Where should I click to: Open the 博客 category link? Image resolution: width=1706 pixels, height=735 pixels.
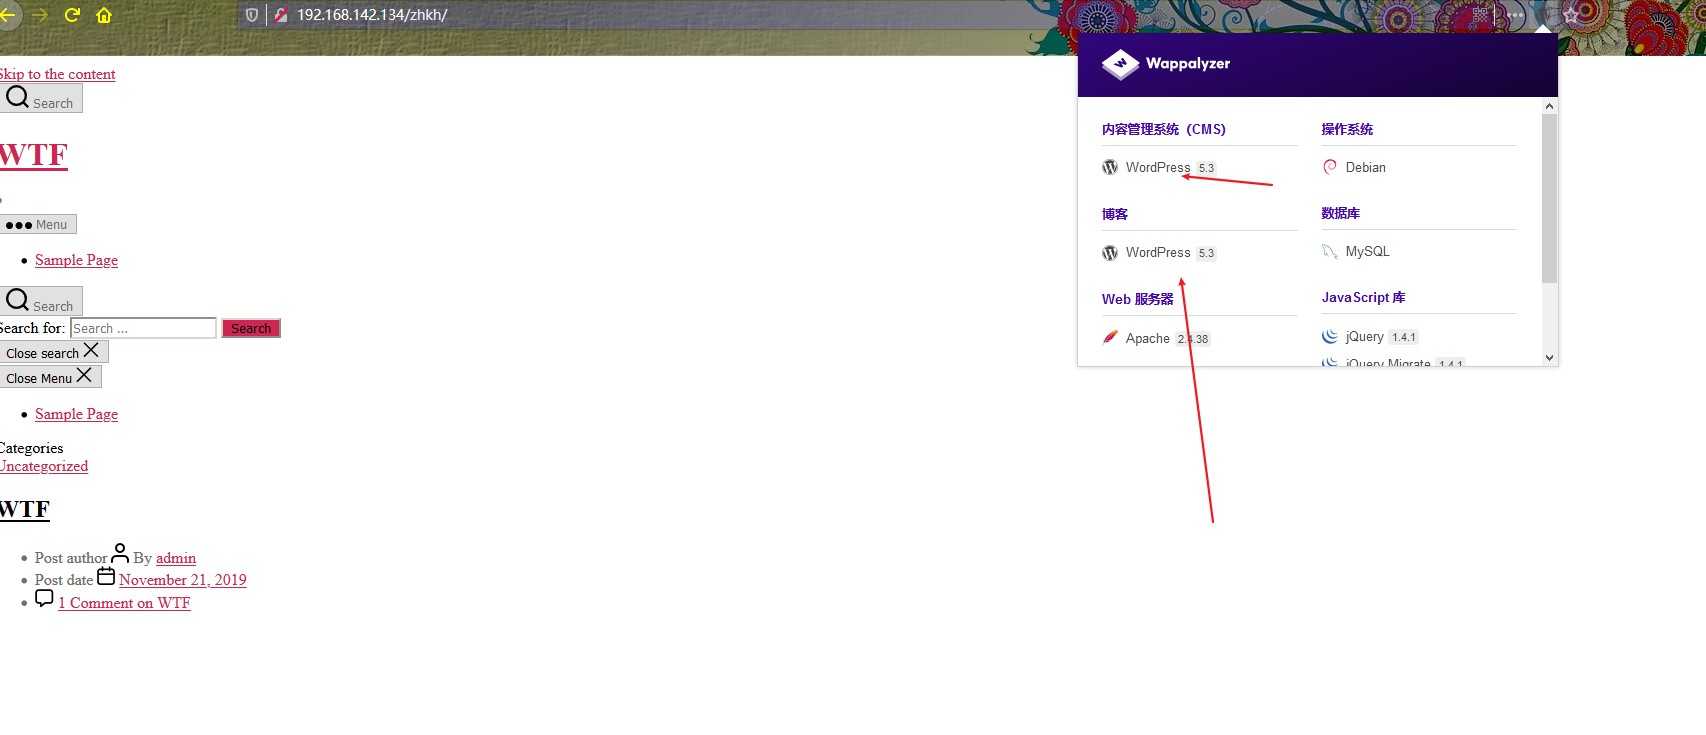click(x=1115, y=214)
